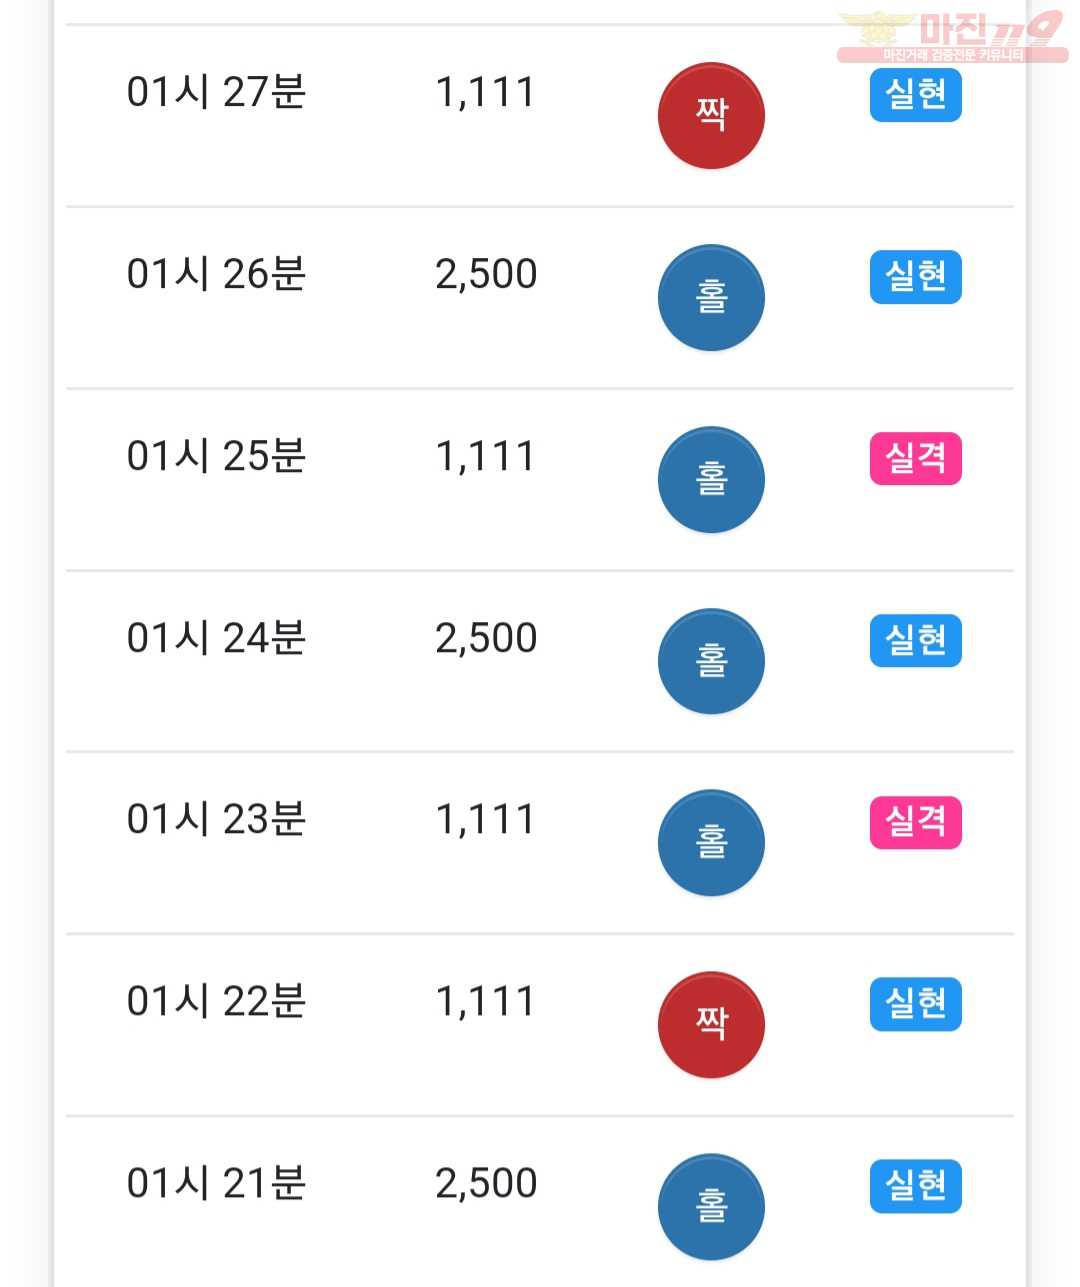Screen dimensions: 1080x1287
Task: Select the 실현 badge for 01시 24분
Action: pos(916,640)
